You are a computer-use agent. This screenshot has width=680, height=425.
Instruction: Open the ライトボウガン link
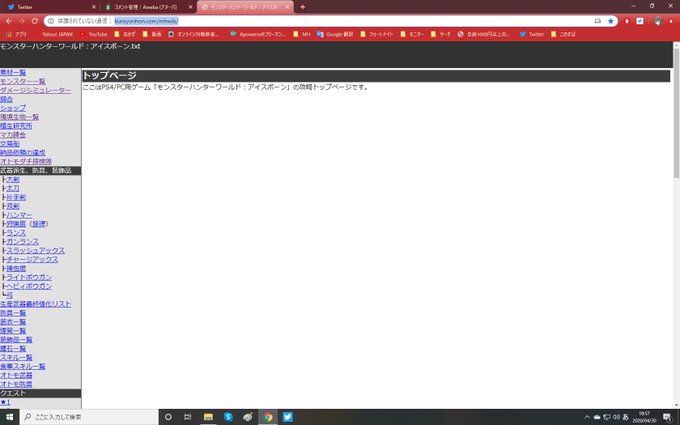(29, 277)
